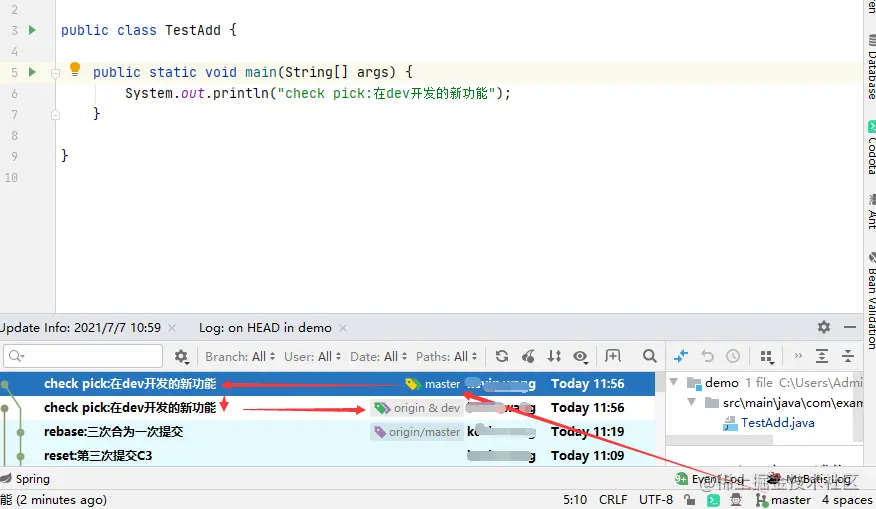This screenshot has height=509, width=876.
Task: Hide the Git tool window panel
Action: (x=850, y=327)
